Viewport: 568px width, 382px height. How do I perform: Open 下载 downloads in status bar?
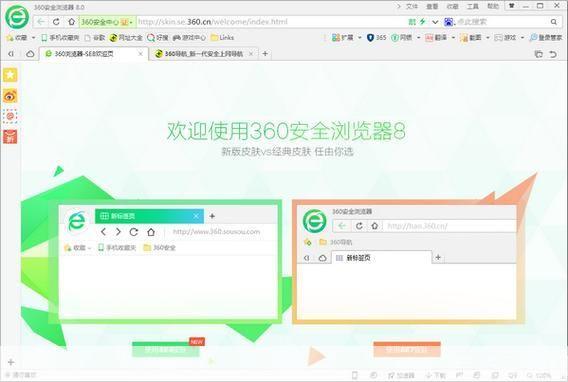pos(435,375)
